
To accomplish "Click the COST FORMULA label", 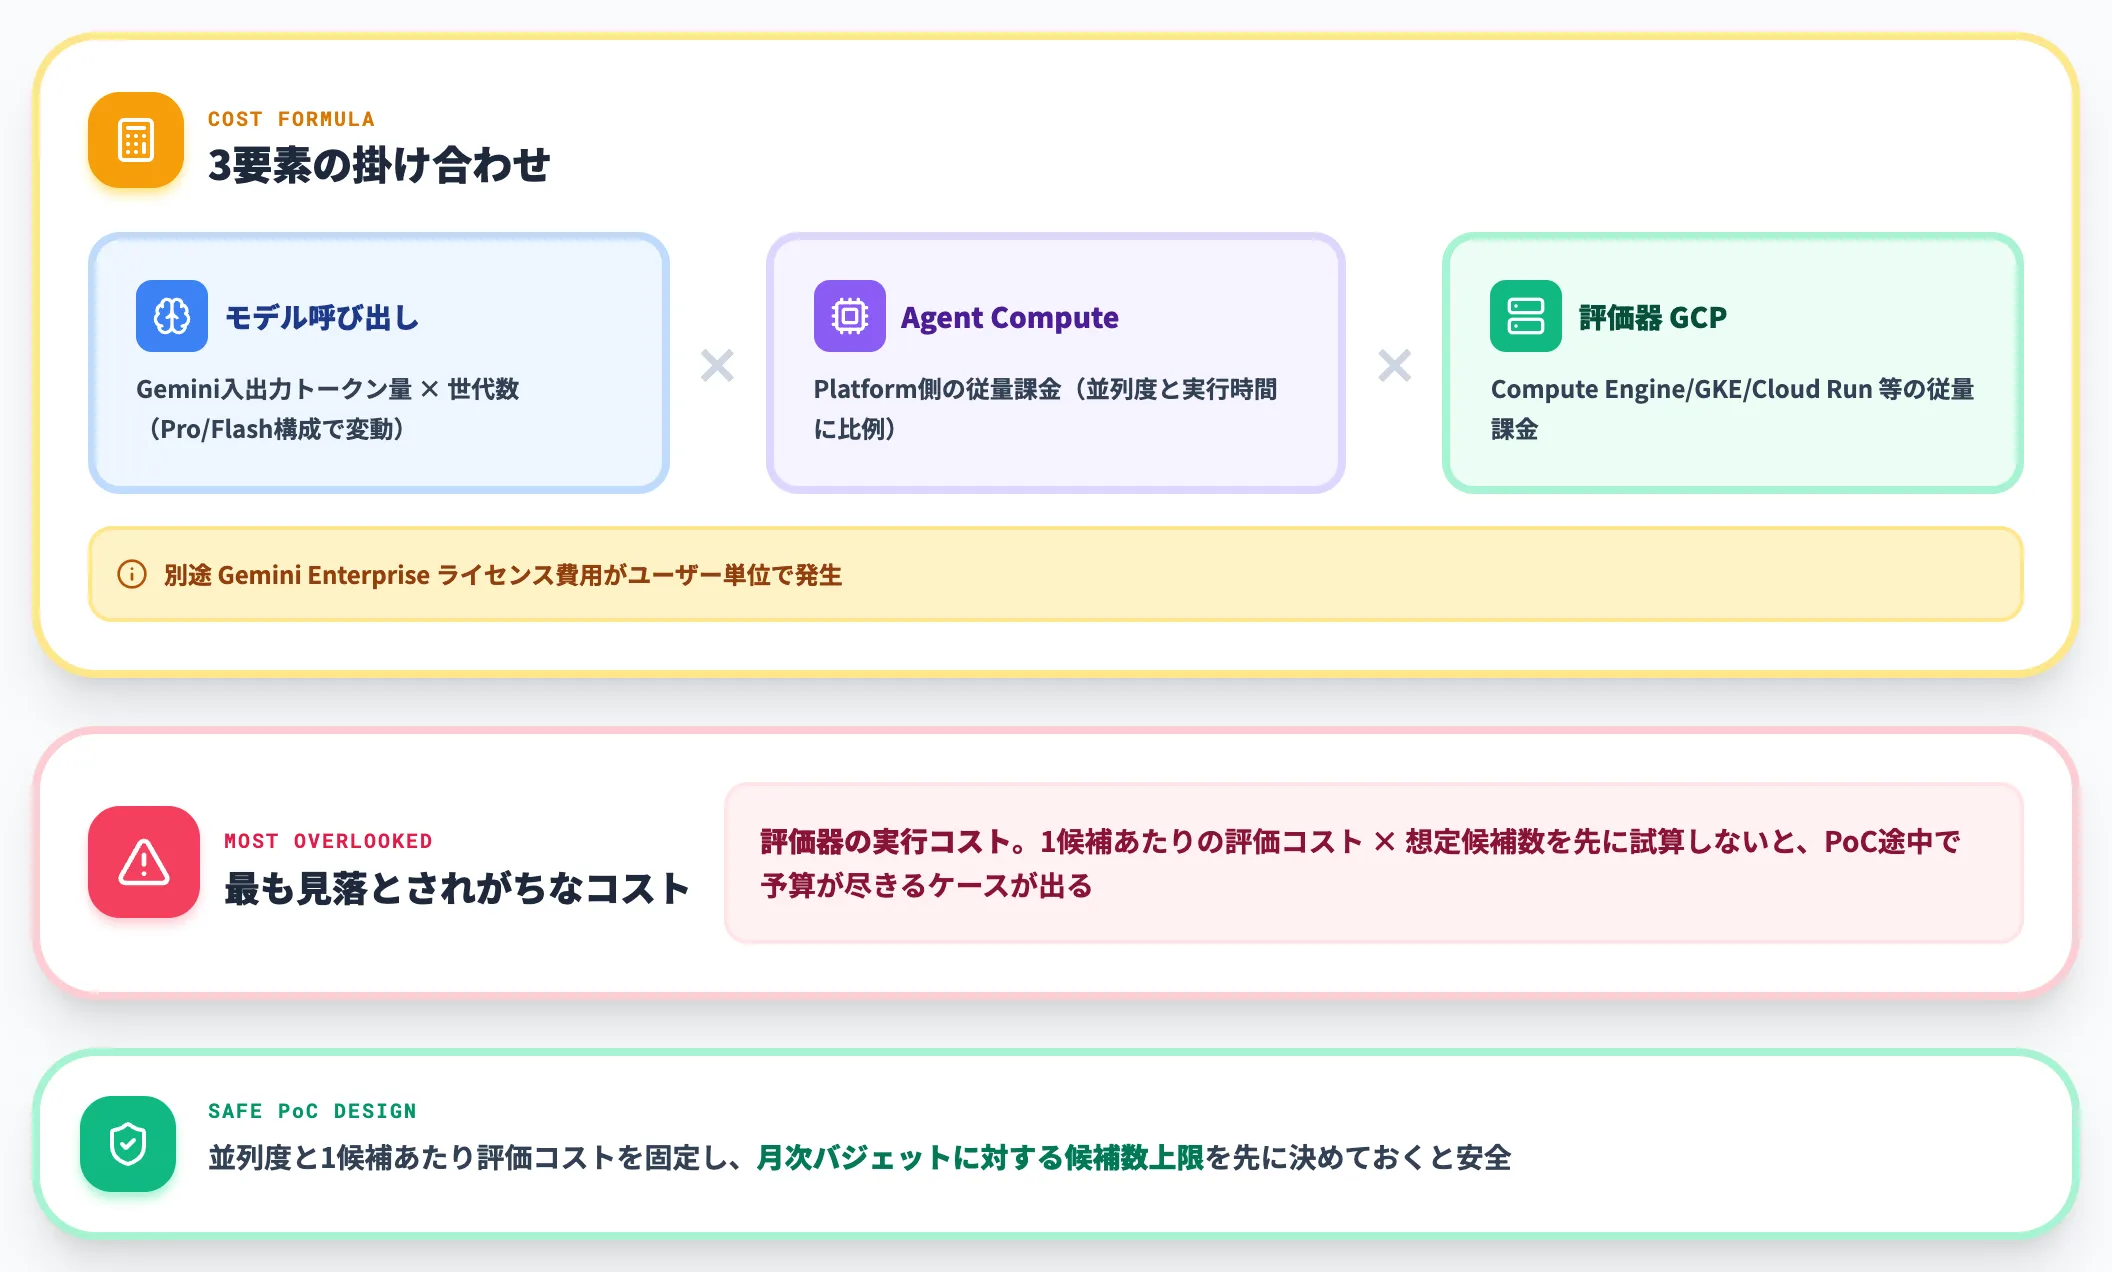I will click(291, 119).
